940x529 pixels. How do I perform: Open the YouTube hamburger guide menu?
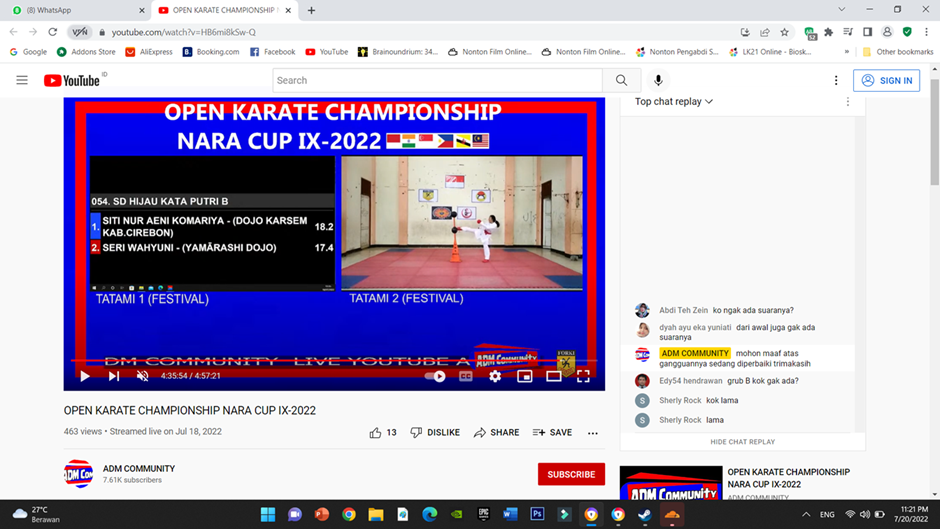coord(22,80)
